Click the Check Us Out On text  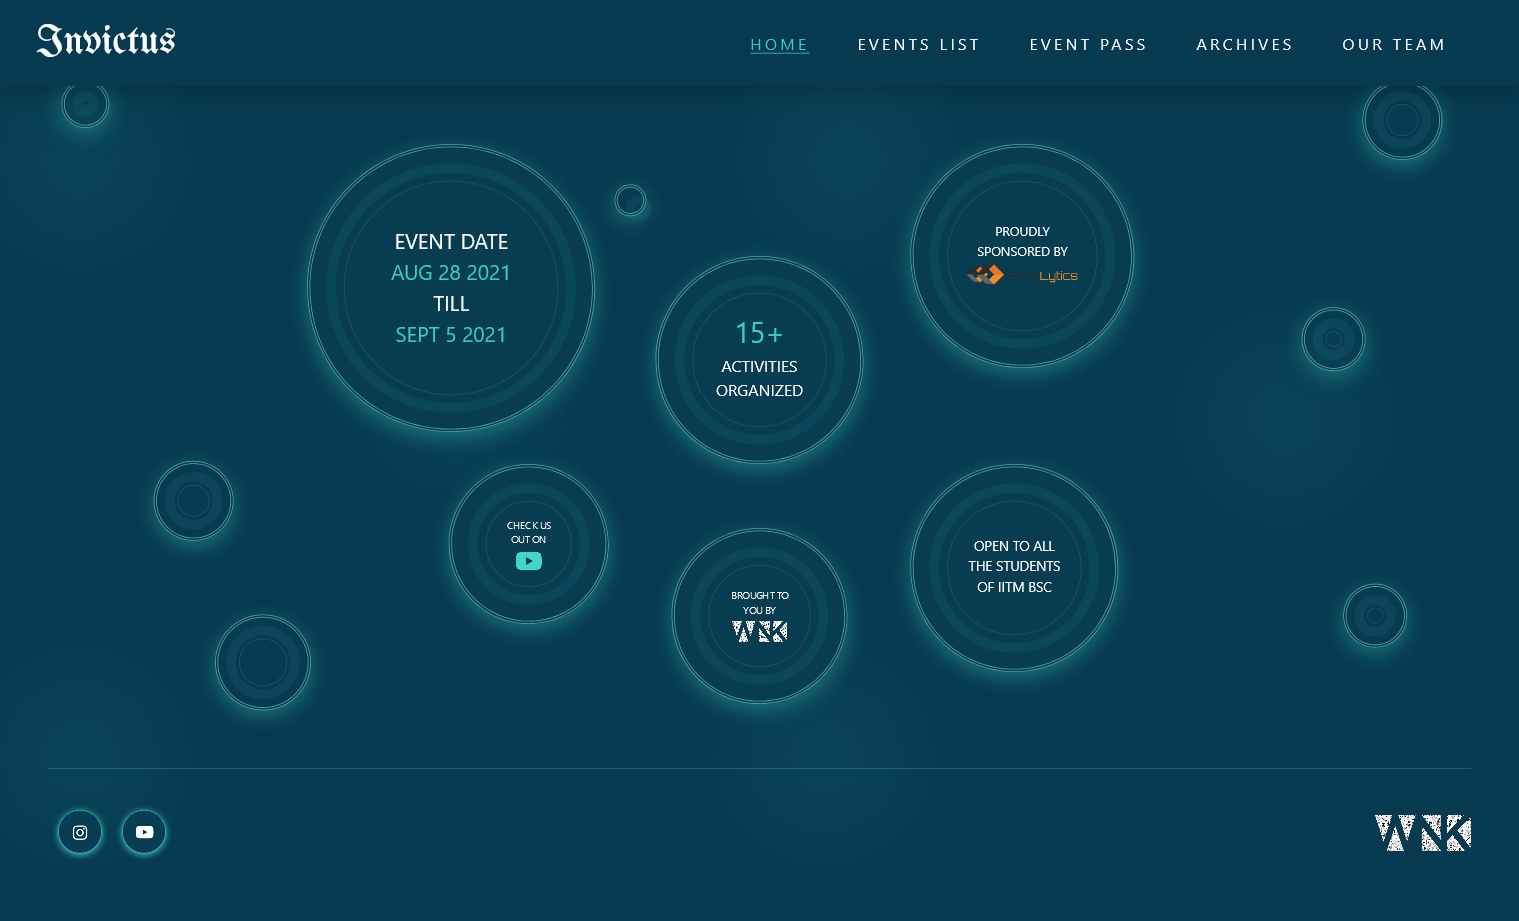(x=529, y=532)
